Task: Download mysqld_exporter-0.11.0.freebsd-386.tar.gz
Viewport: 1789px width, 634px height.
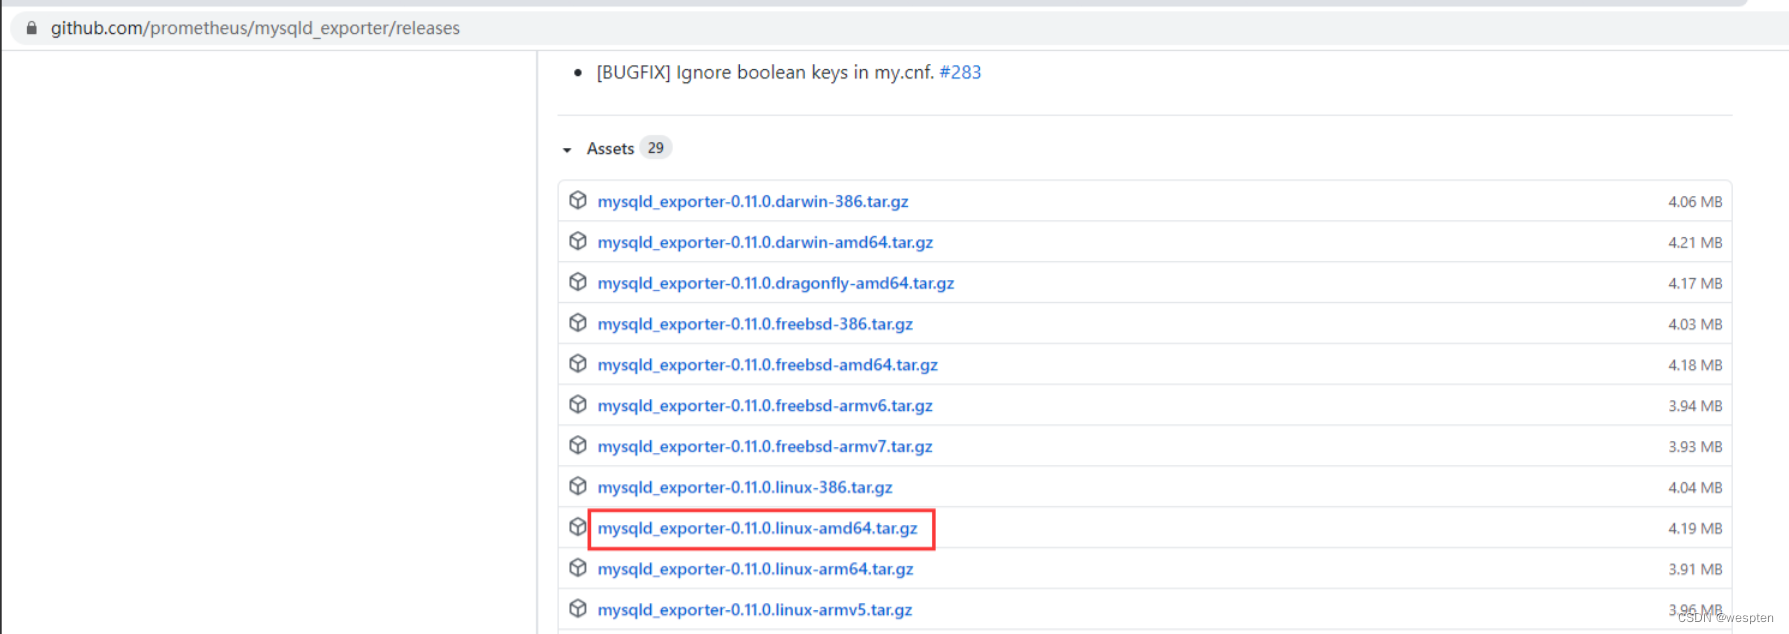Action: click(x=755, y=324)
